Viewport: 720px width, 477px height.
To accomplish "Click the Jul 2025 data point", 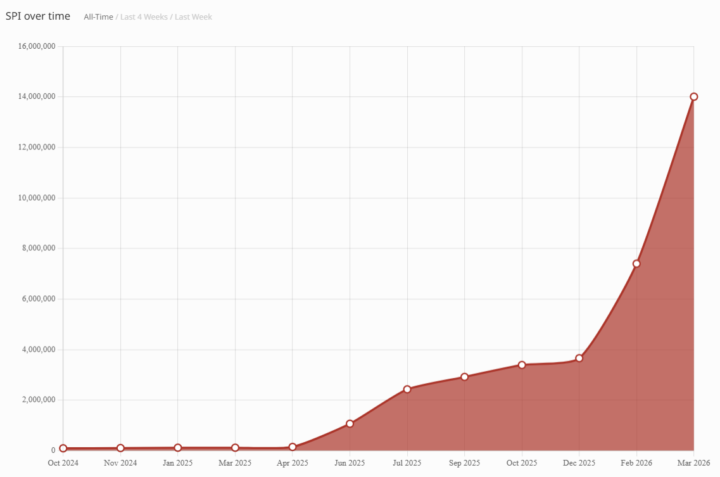I will point(407,389).
